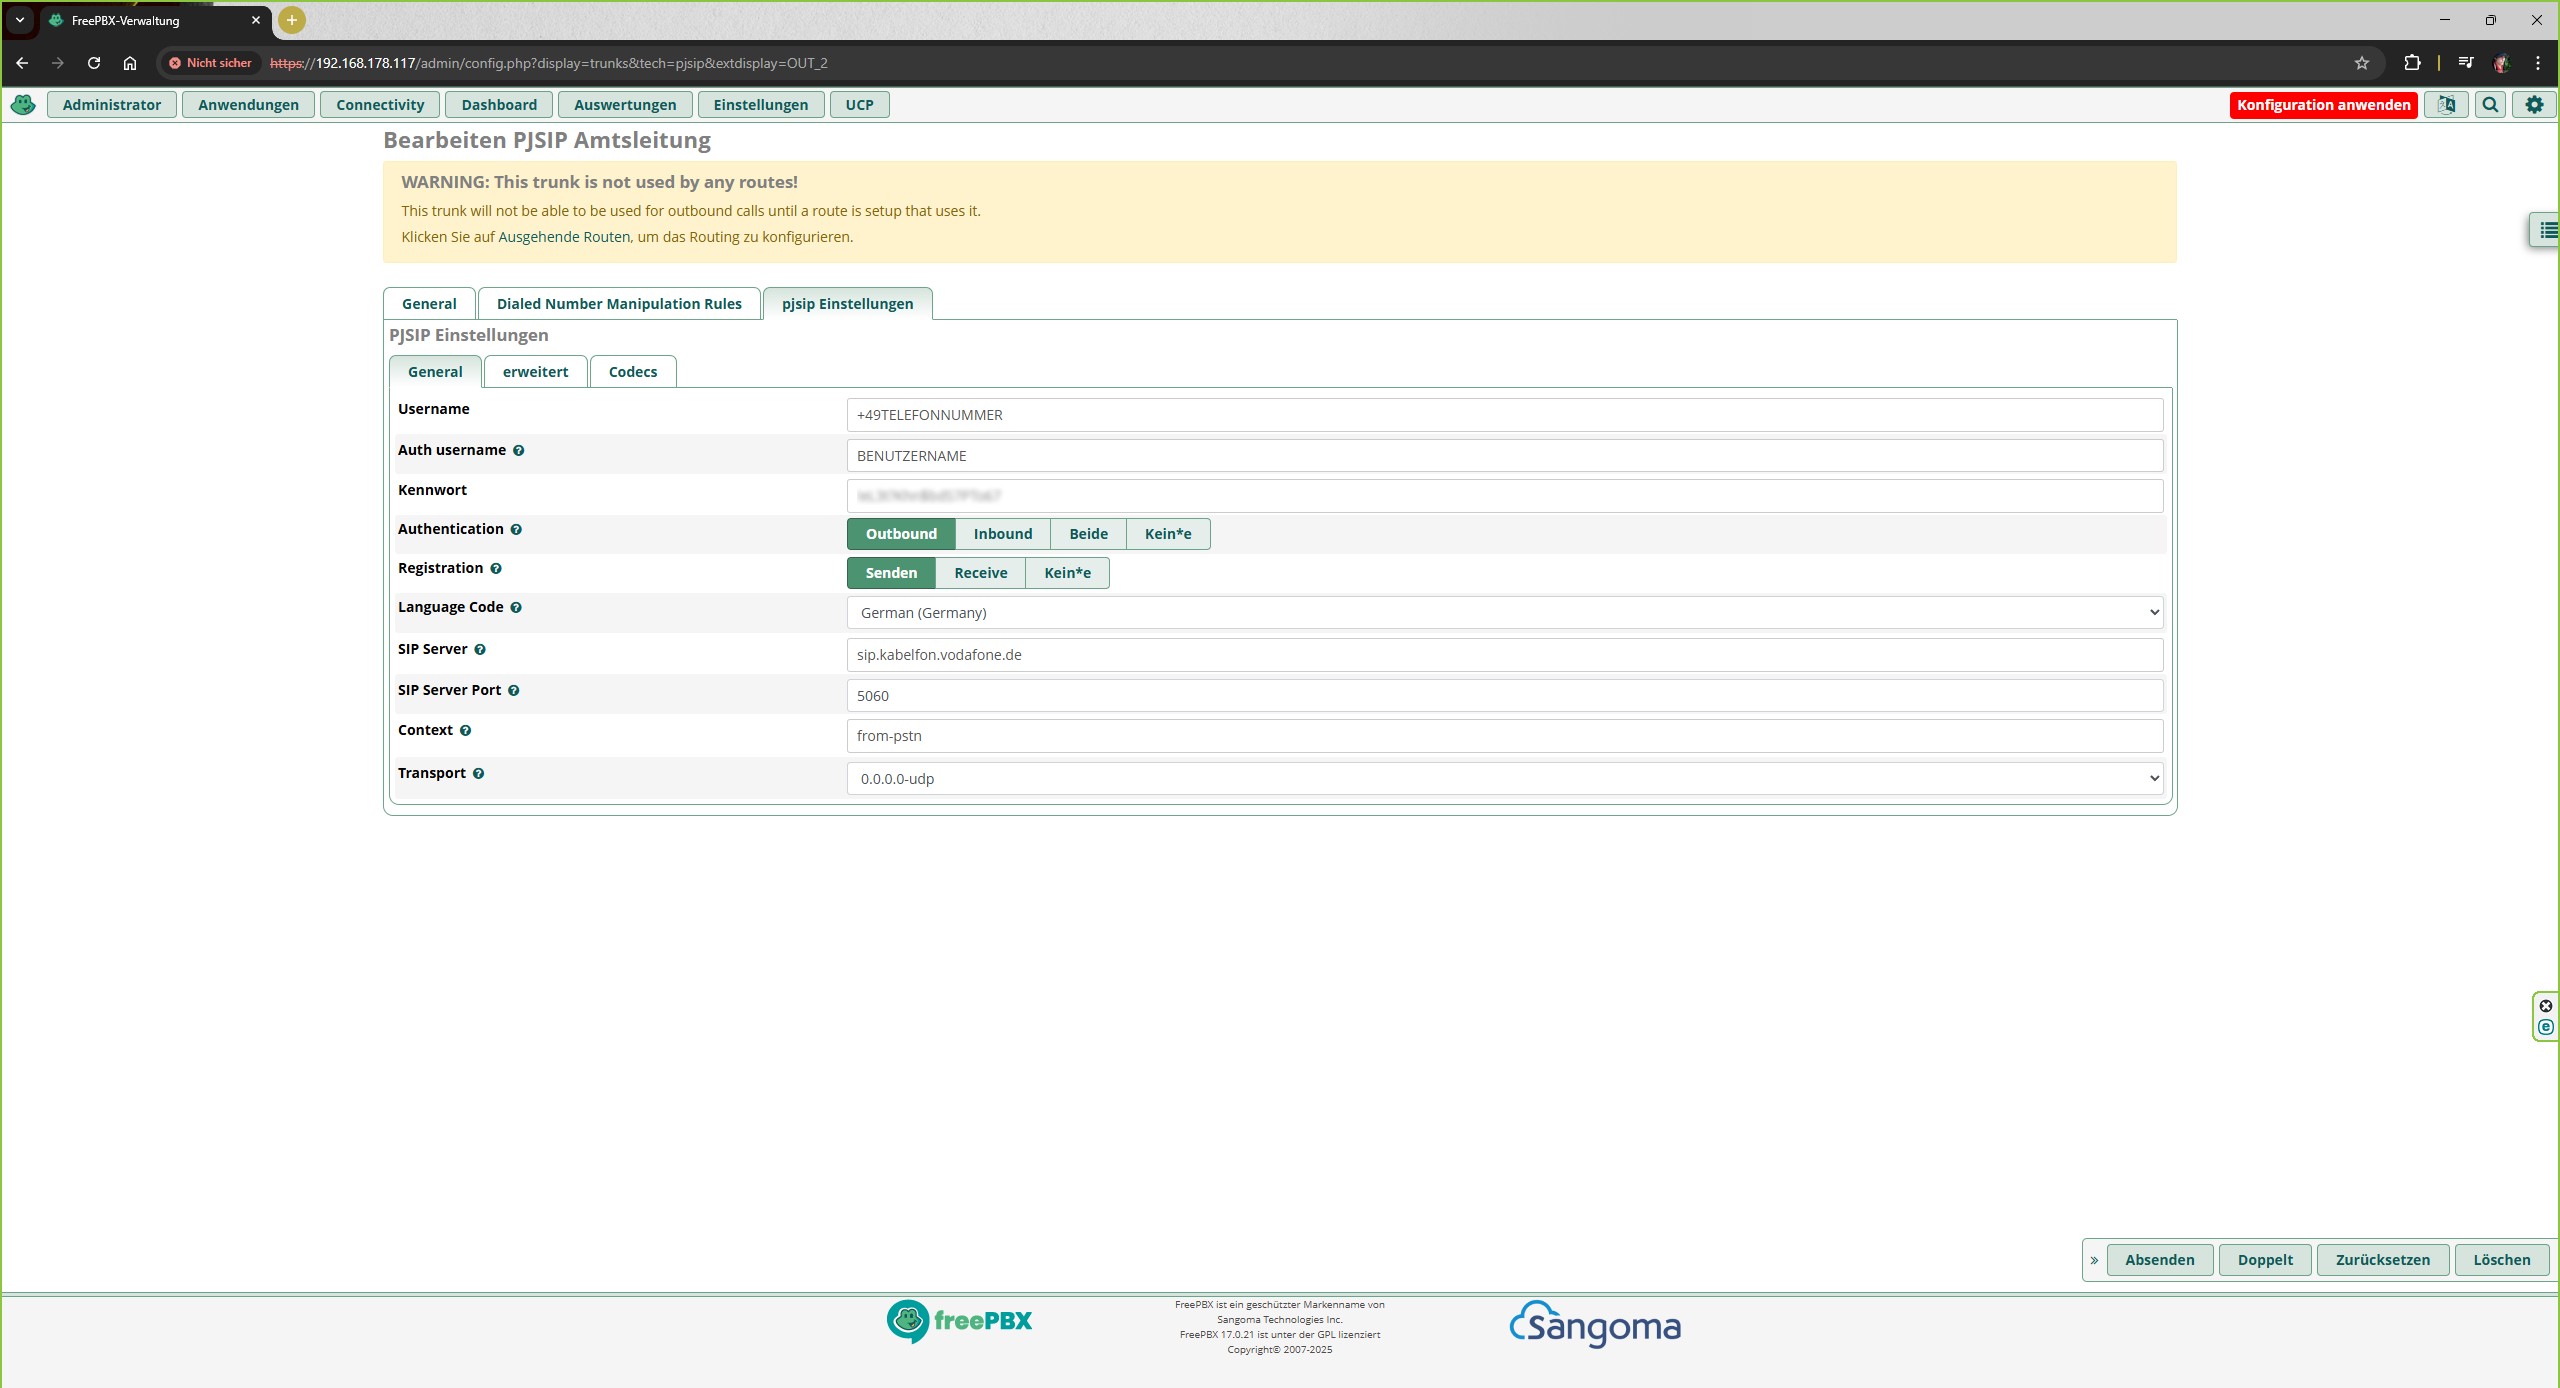The image size is (2560, 1388).
Task: Open the Connectivity menu
Action: point(380,105)
